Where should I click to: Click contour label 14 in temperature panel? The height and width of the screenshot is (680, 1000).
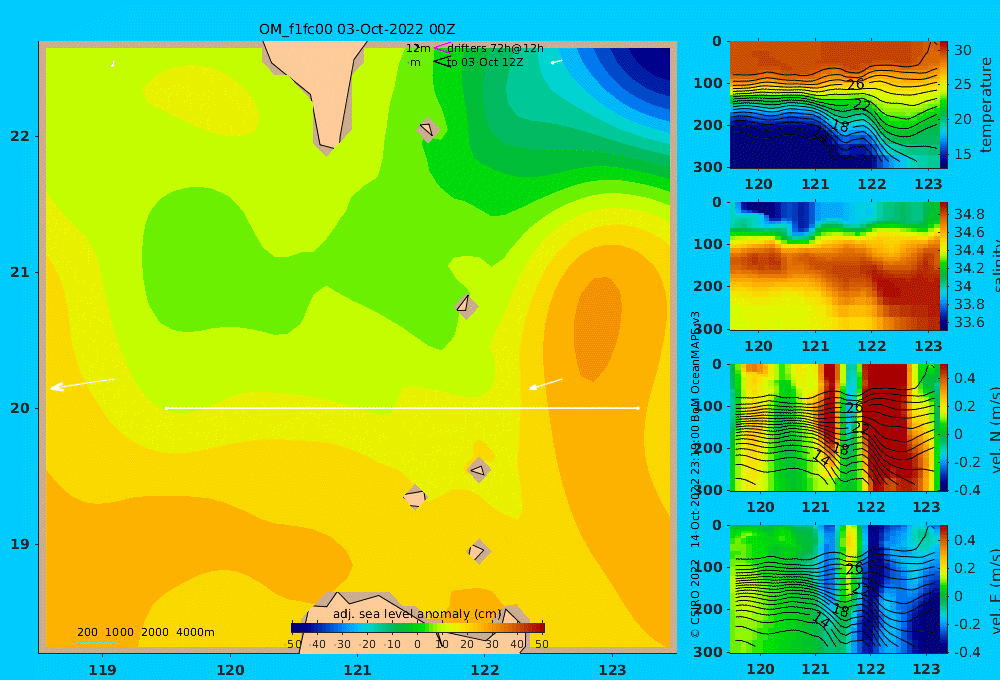[x=821, y=134]
